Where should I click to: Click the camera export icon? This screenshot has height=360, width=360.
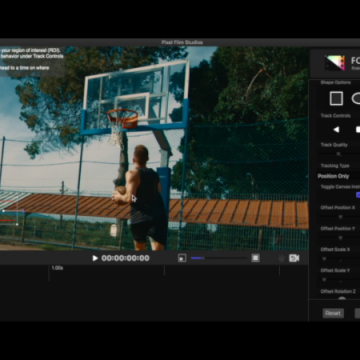click(x=294, y=258)
